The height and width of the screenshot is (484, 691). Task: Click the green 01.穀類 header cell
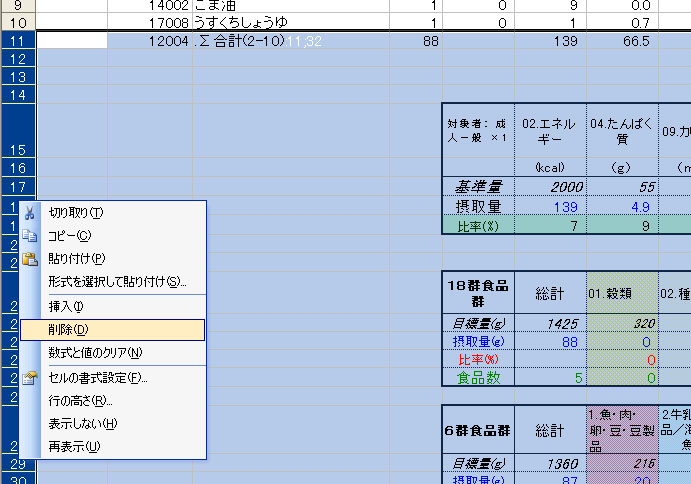pyautogui.click(x=622, y=293)
